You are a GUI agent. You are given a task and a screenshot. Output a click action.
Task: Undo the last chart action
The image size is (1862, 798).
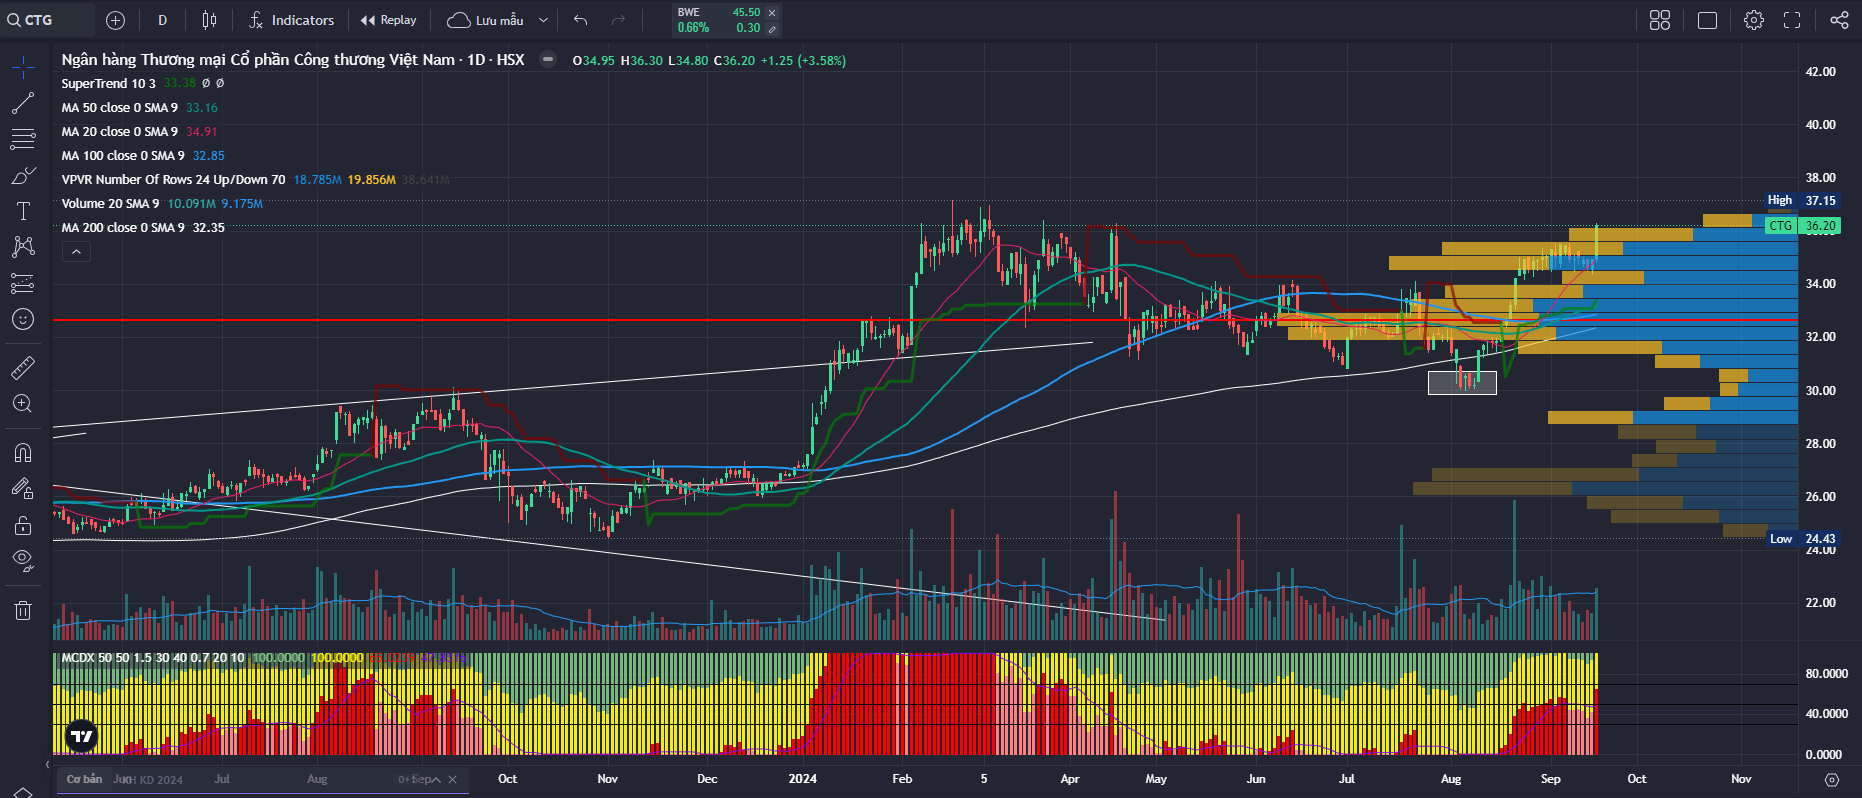[581, 20]
